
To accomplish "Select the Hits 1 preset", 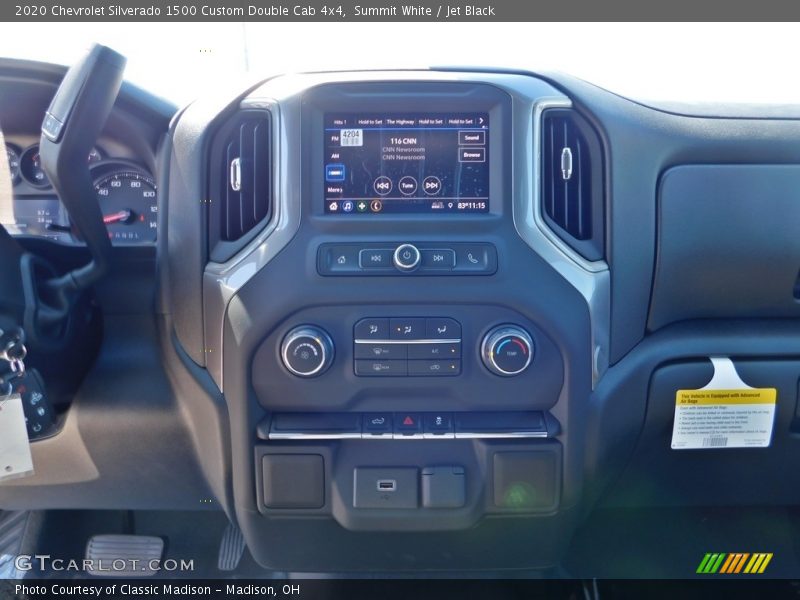I will click(340, 122).
